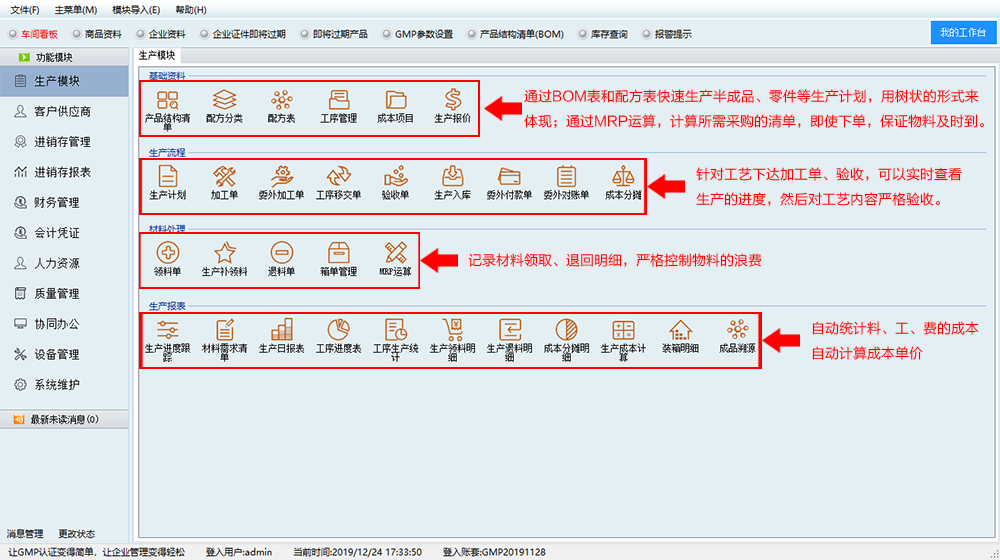Open the 验收单 icon

click(395, 176)
